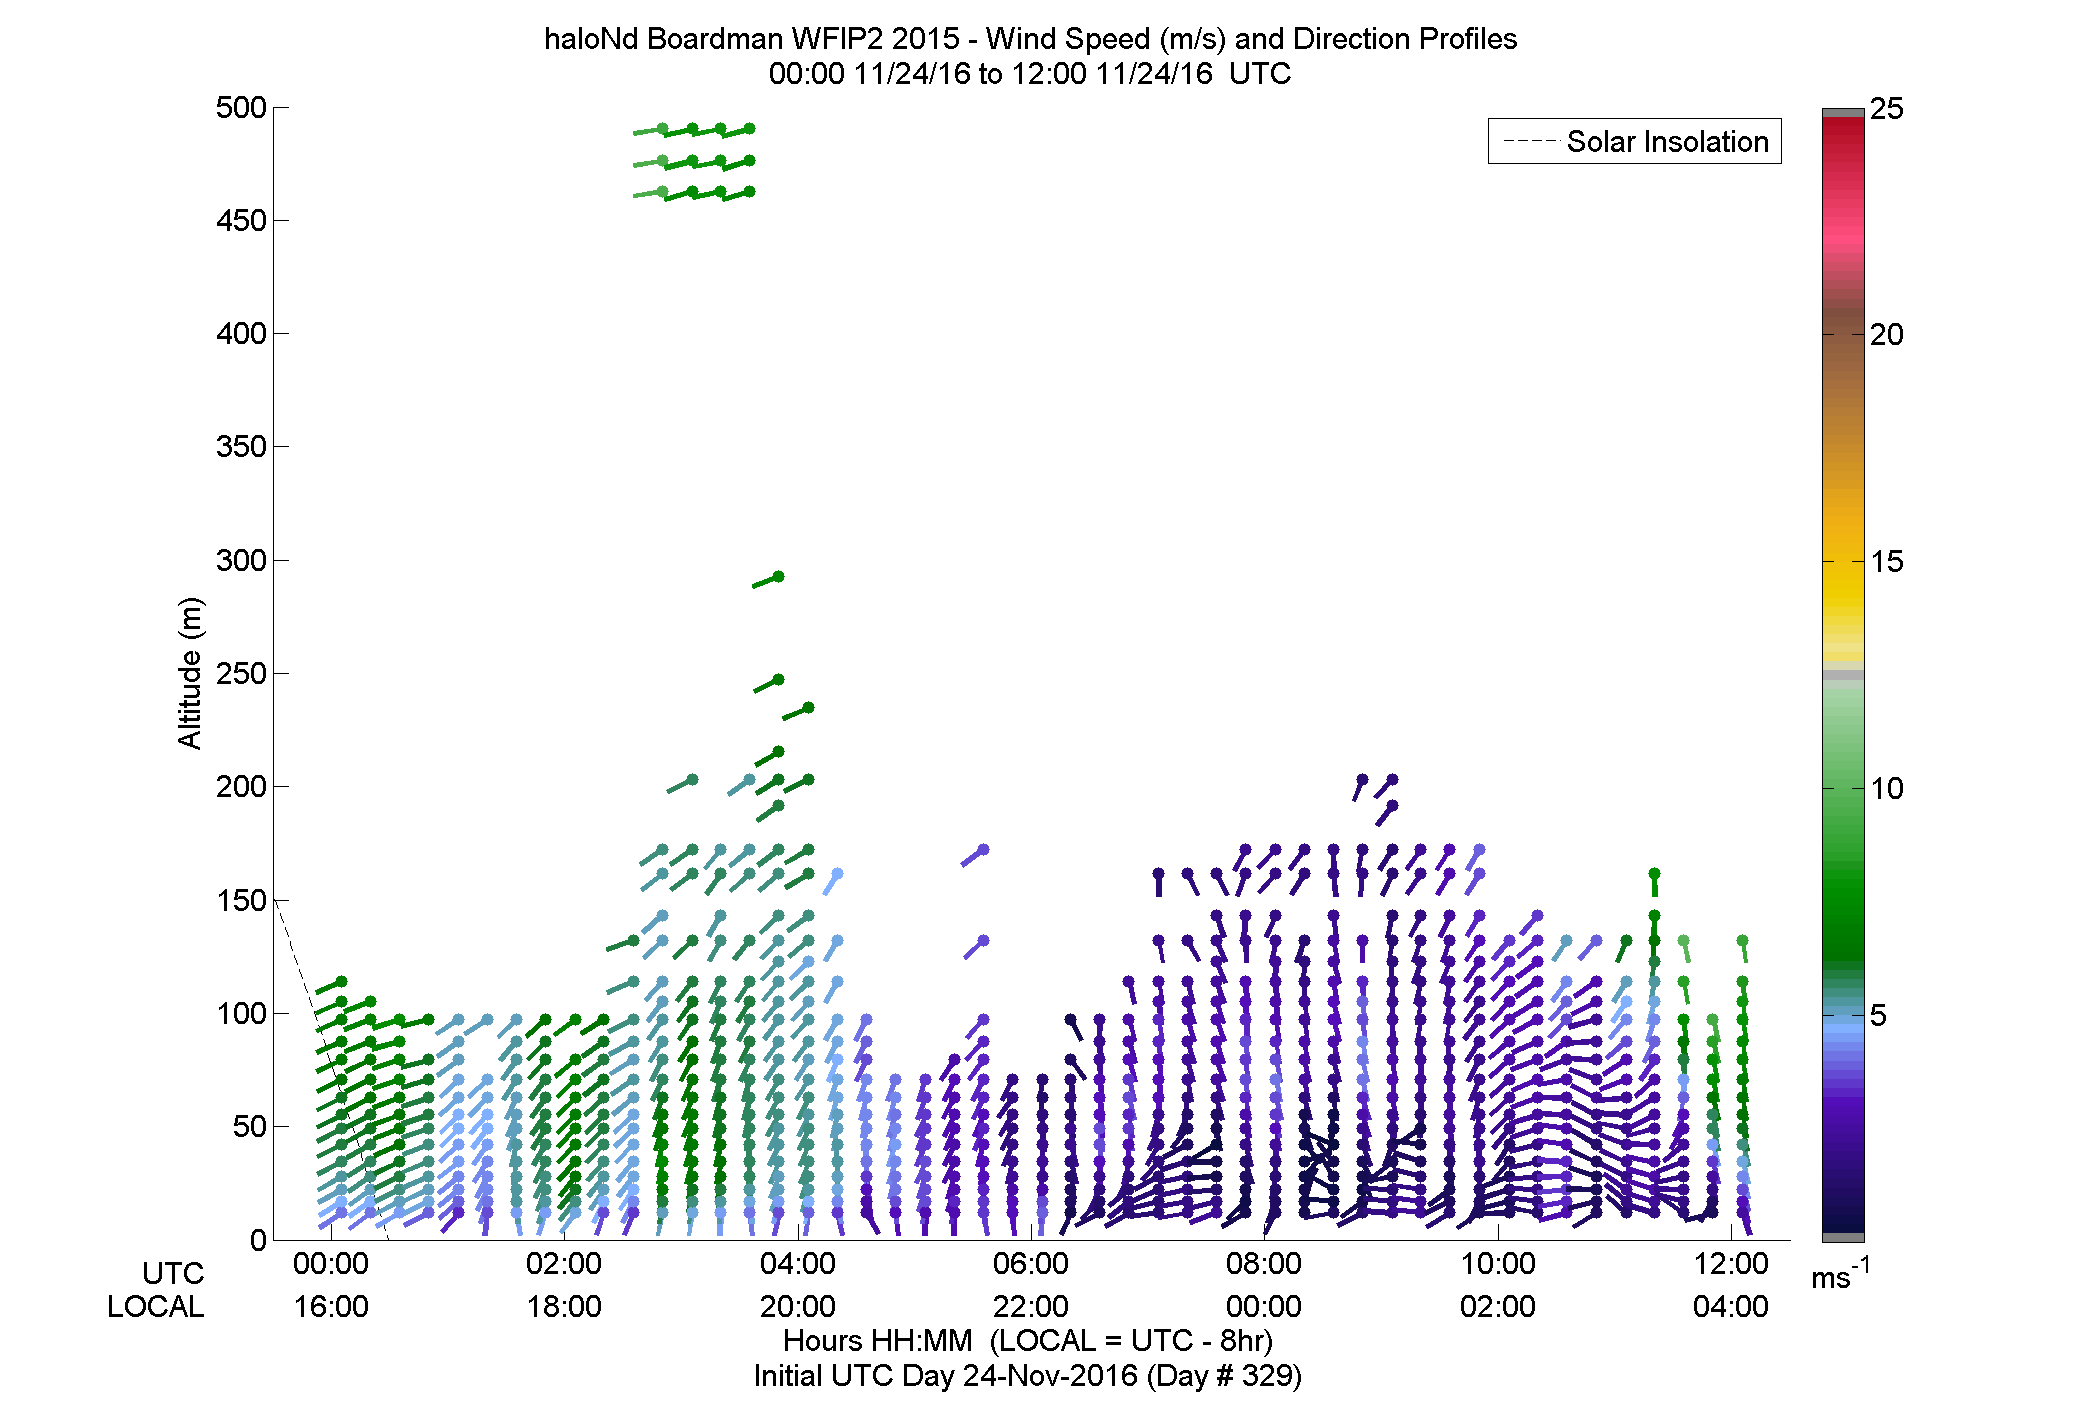Image resolution: width=2098 pixels, height=1425 pixels.
Task: Click the 100 altitude tick label
Action: (x=241, y=1013)
